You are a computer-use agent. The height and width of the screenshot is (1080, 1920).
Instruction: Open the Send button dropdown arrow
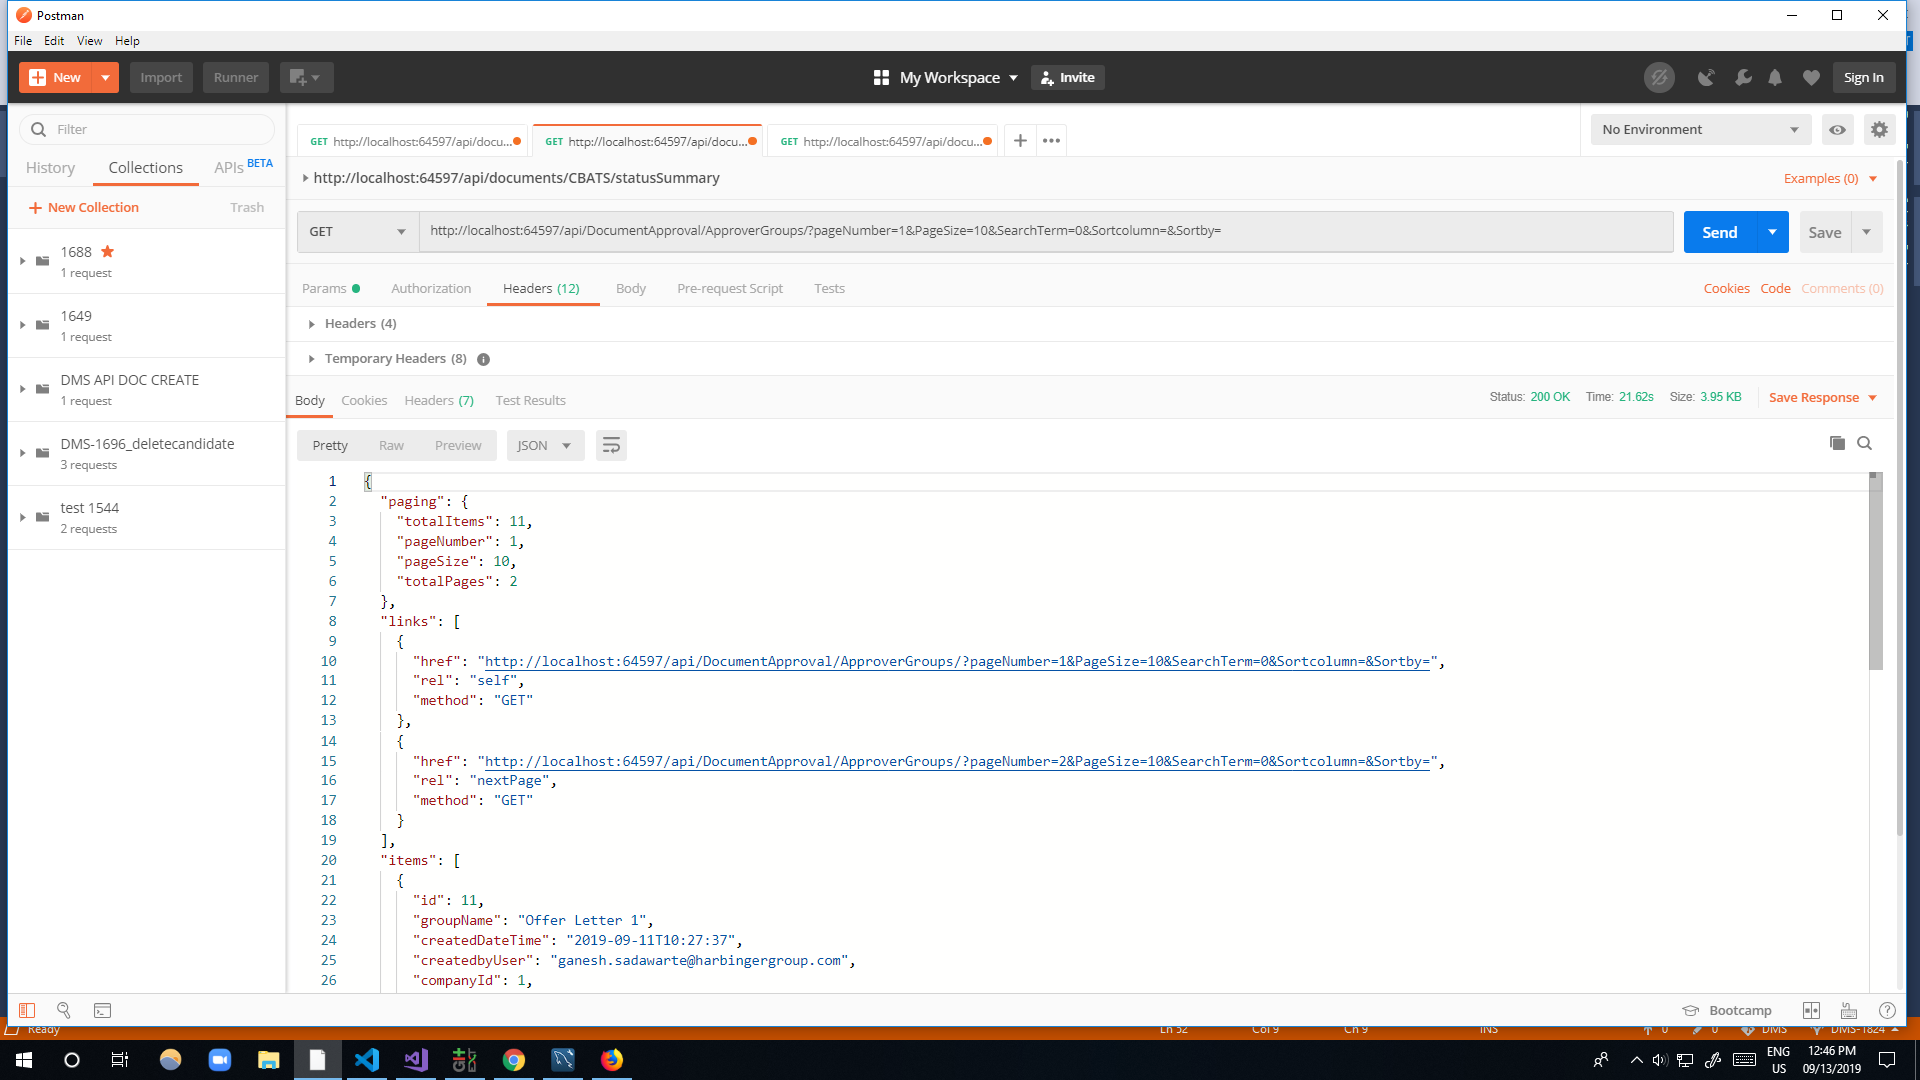1772,232
